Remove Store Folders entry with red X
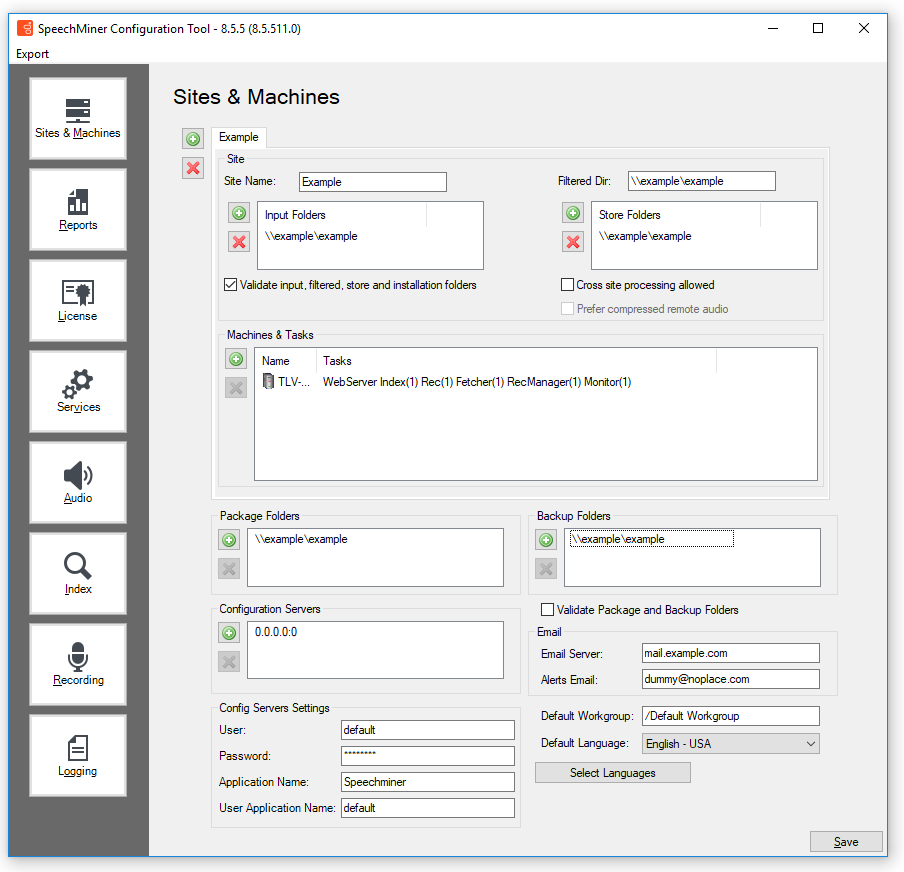 [573, 242]
